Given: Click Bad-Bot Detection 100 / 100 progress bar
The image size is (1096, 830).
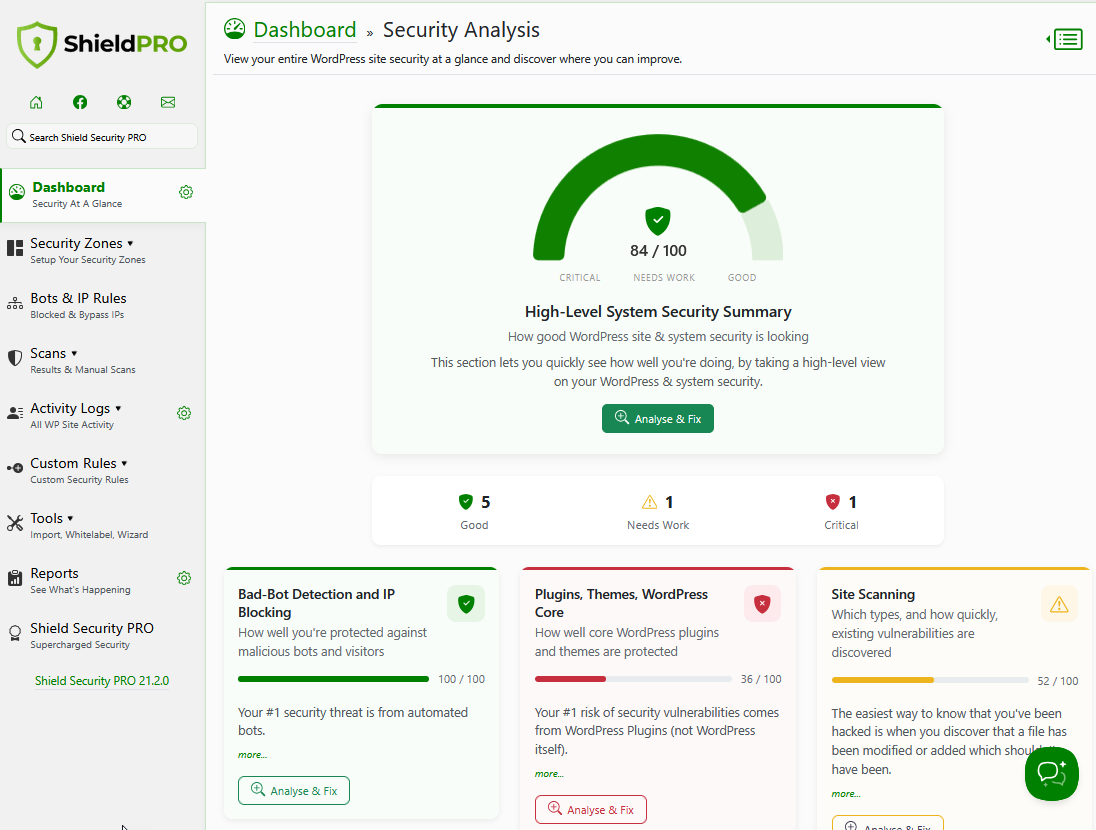Looking at the screenshot, I should [333, 679].
